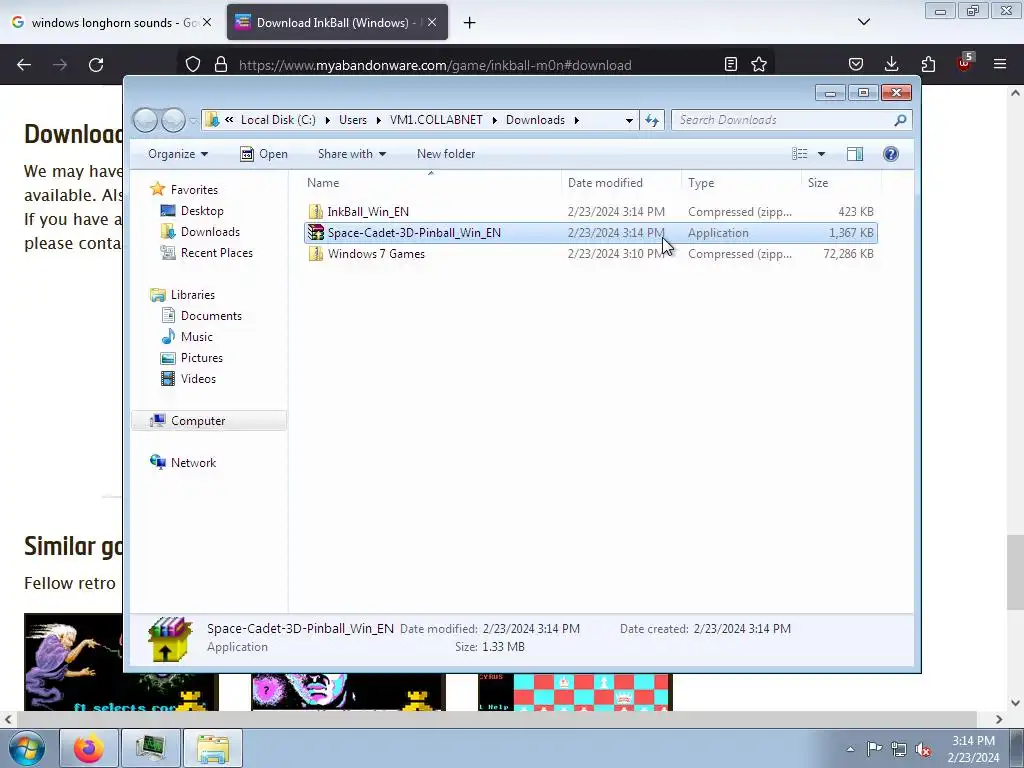Open the Firefox reader view icon
Image resolution: width=1024 pixels, height=768 pixels.
731,64
